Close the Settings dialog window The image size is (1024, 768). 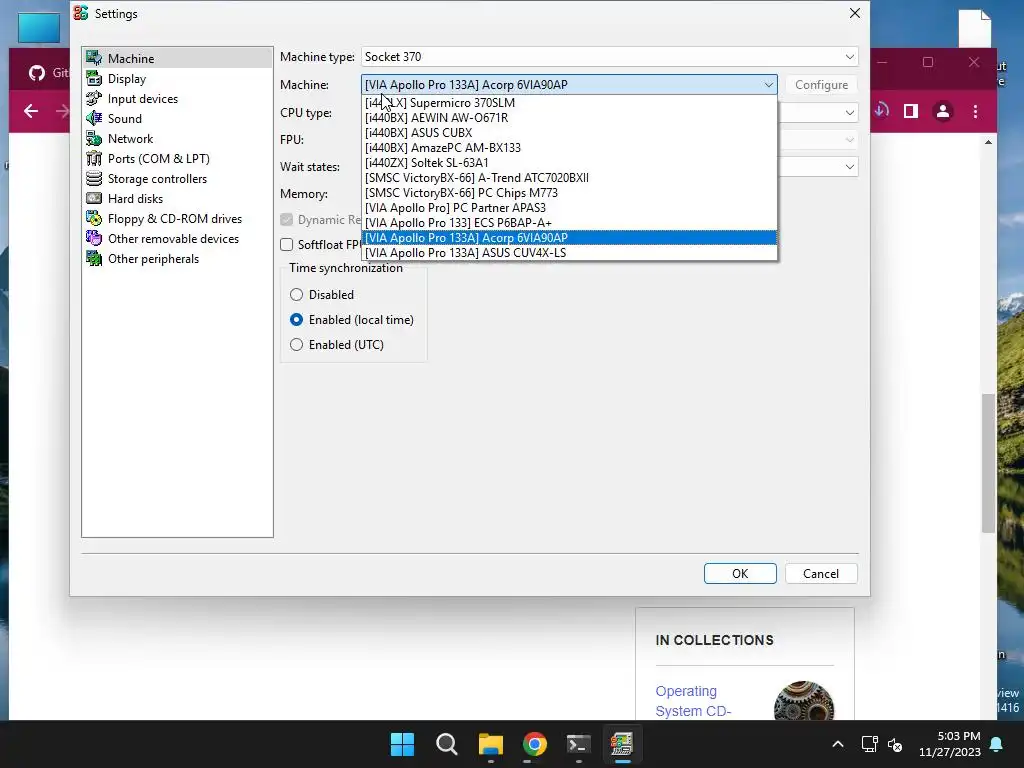[x=854, y=13]
